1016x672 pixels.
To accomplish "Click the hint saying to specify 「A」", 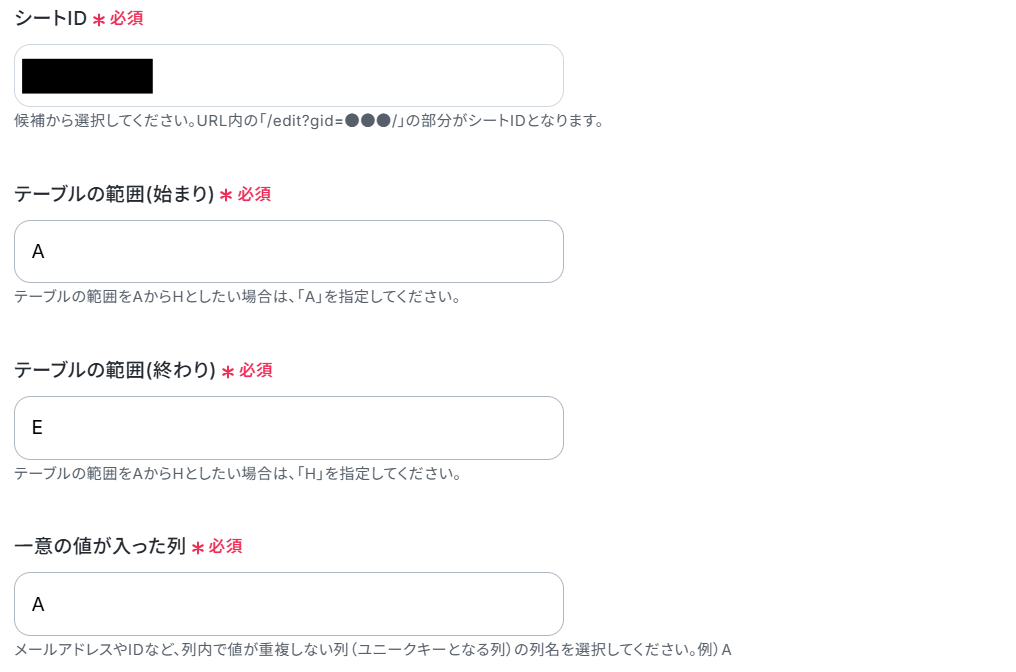I will pyautogui.click(x=238, y=297).
